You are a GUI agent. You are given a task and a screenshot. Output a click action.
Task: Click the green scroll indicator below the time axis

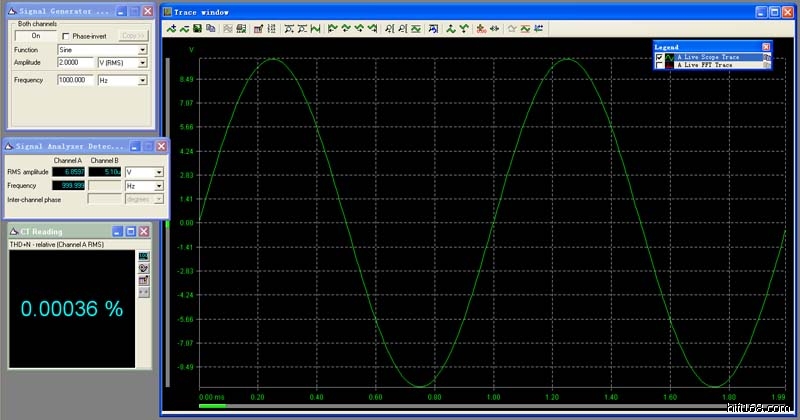[x=213, y=407]
